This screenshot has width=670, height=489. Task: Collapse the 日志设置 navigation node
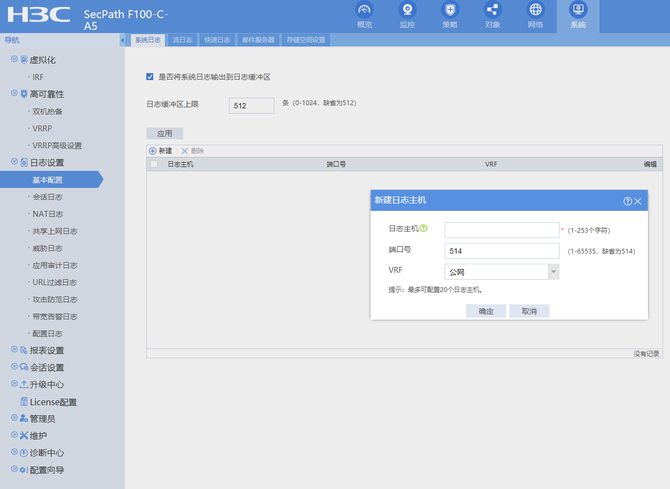[14, 162]
